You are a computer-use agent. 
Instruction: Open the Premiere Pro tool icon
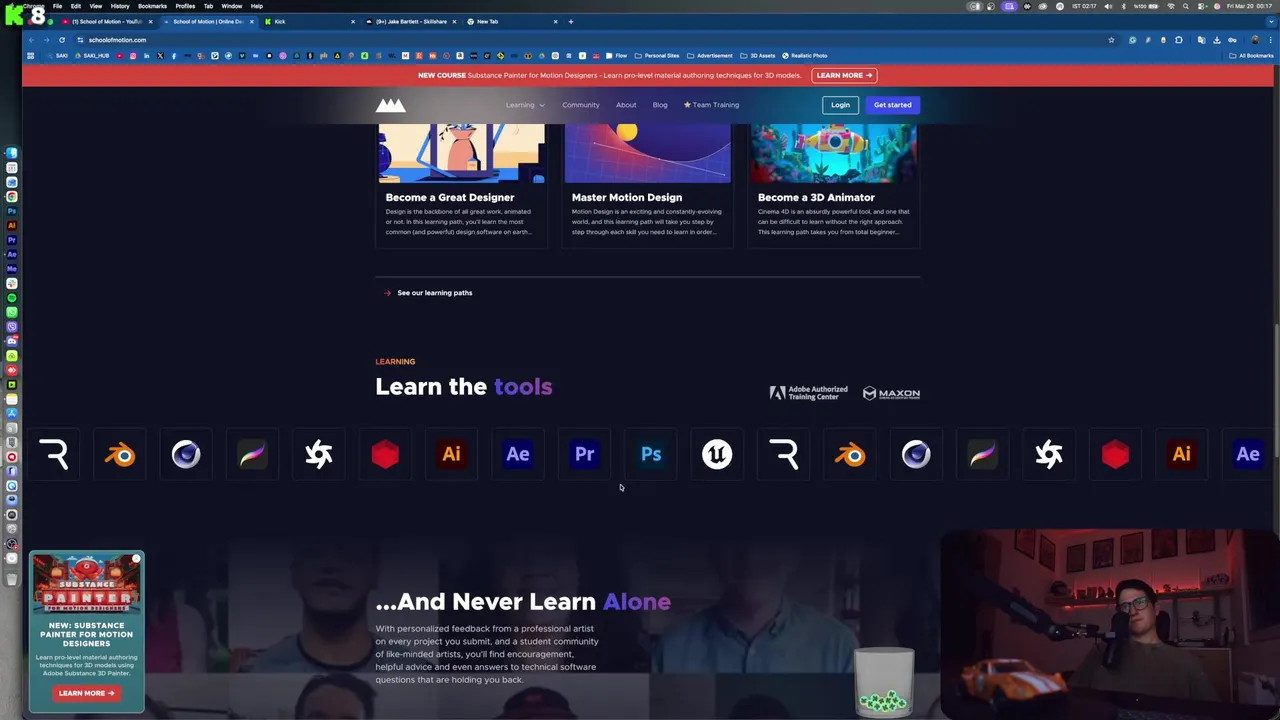coord(584,455)
